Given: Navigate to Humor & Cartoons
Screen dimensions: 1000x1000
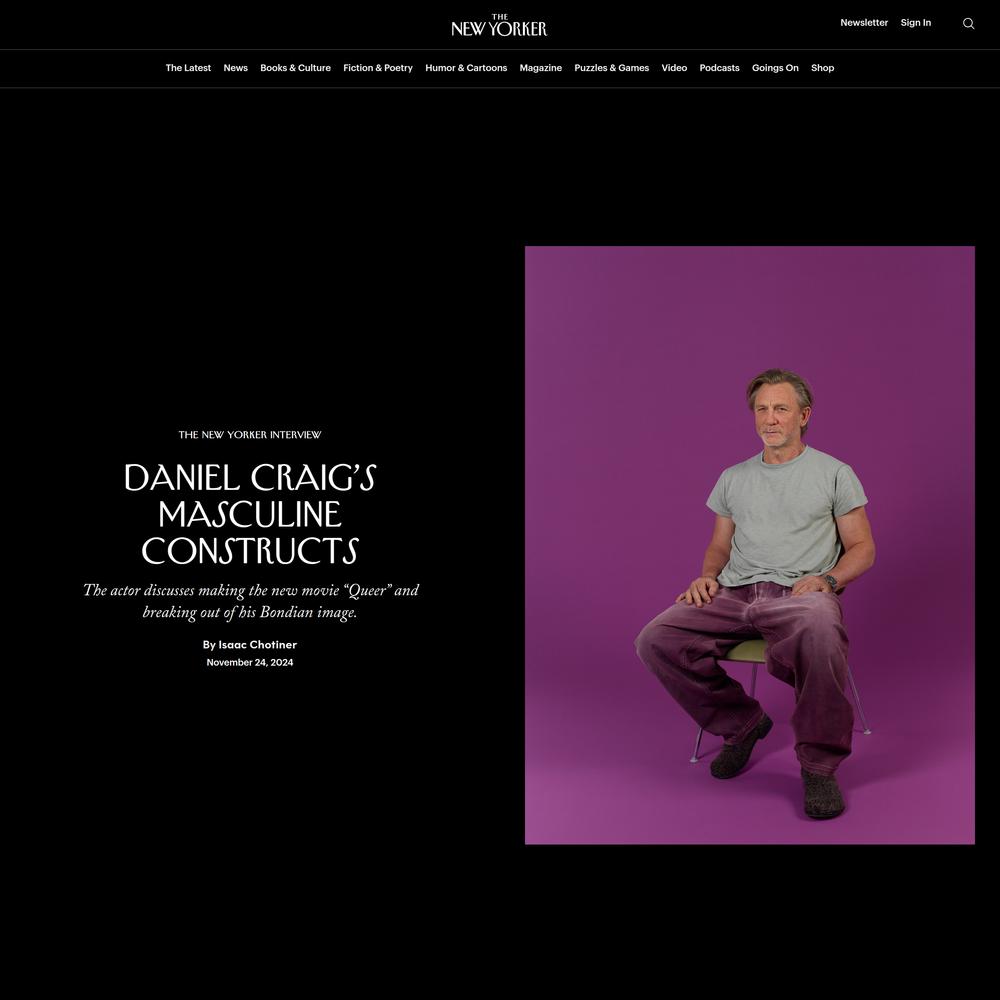Looking at the screenshot, I should (466, 68).
